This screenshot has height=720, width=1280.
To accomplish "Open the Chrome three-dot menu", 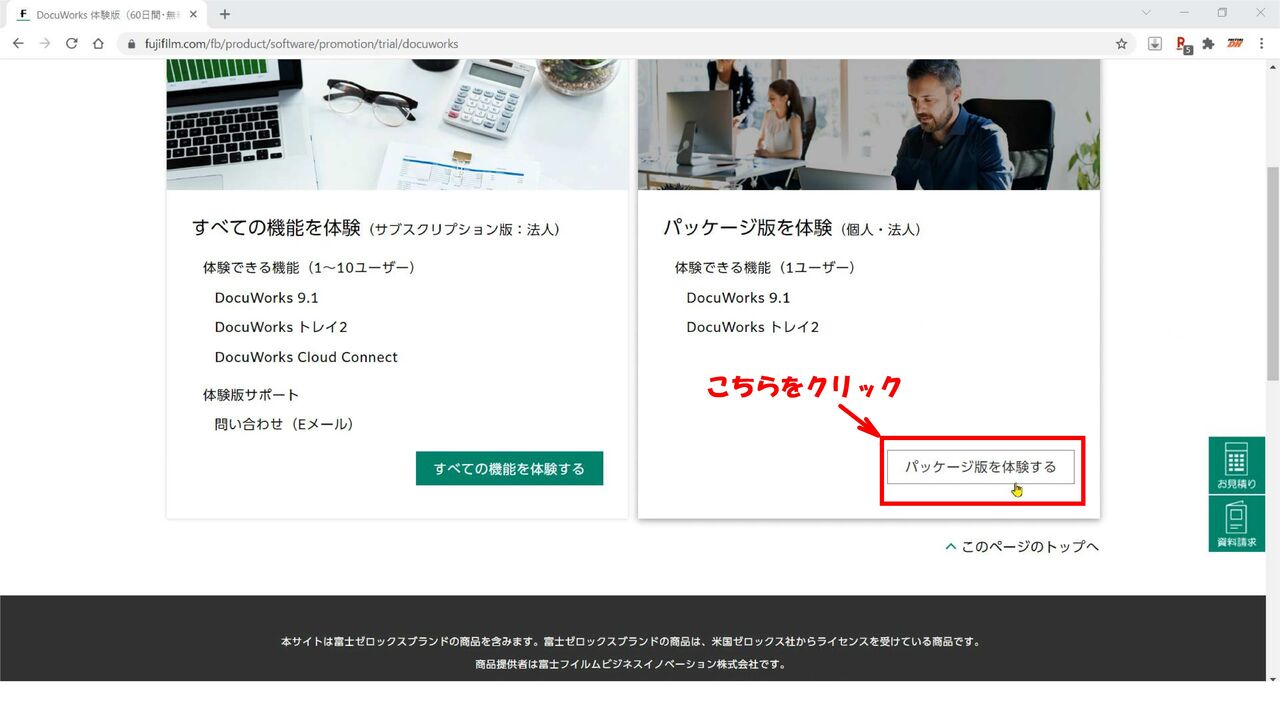I will point(1263,44).
